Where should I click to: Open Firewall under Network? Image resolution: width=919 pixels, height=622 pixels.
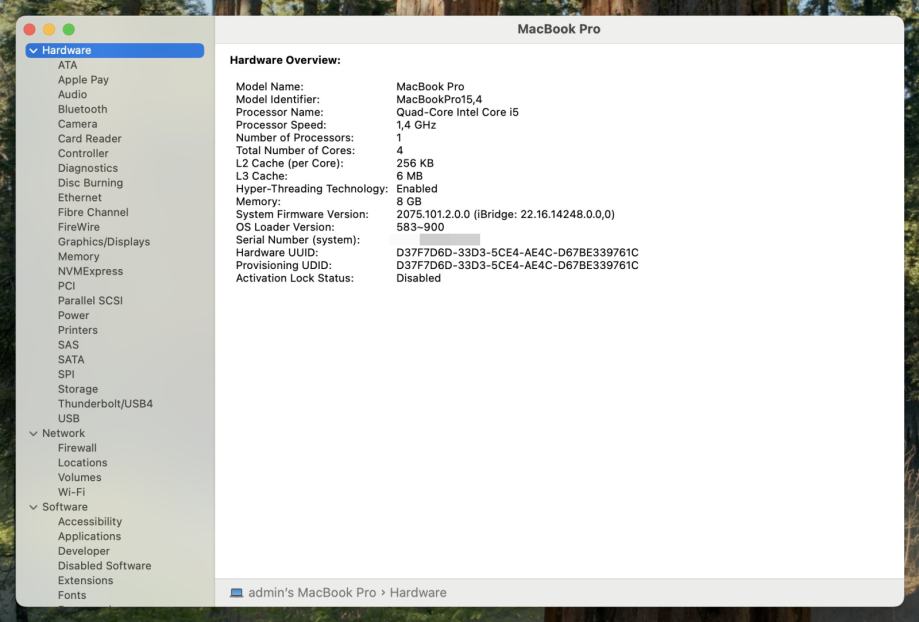[x=77, y=448]
